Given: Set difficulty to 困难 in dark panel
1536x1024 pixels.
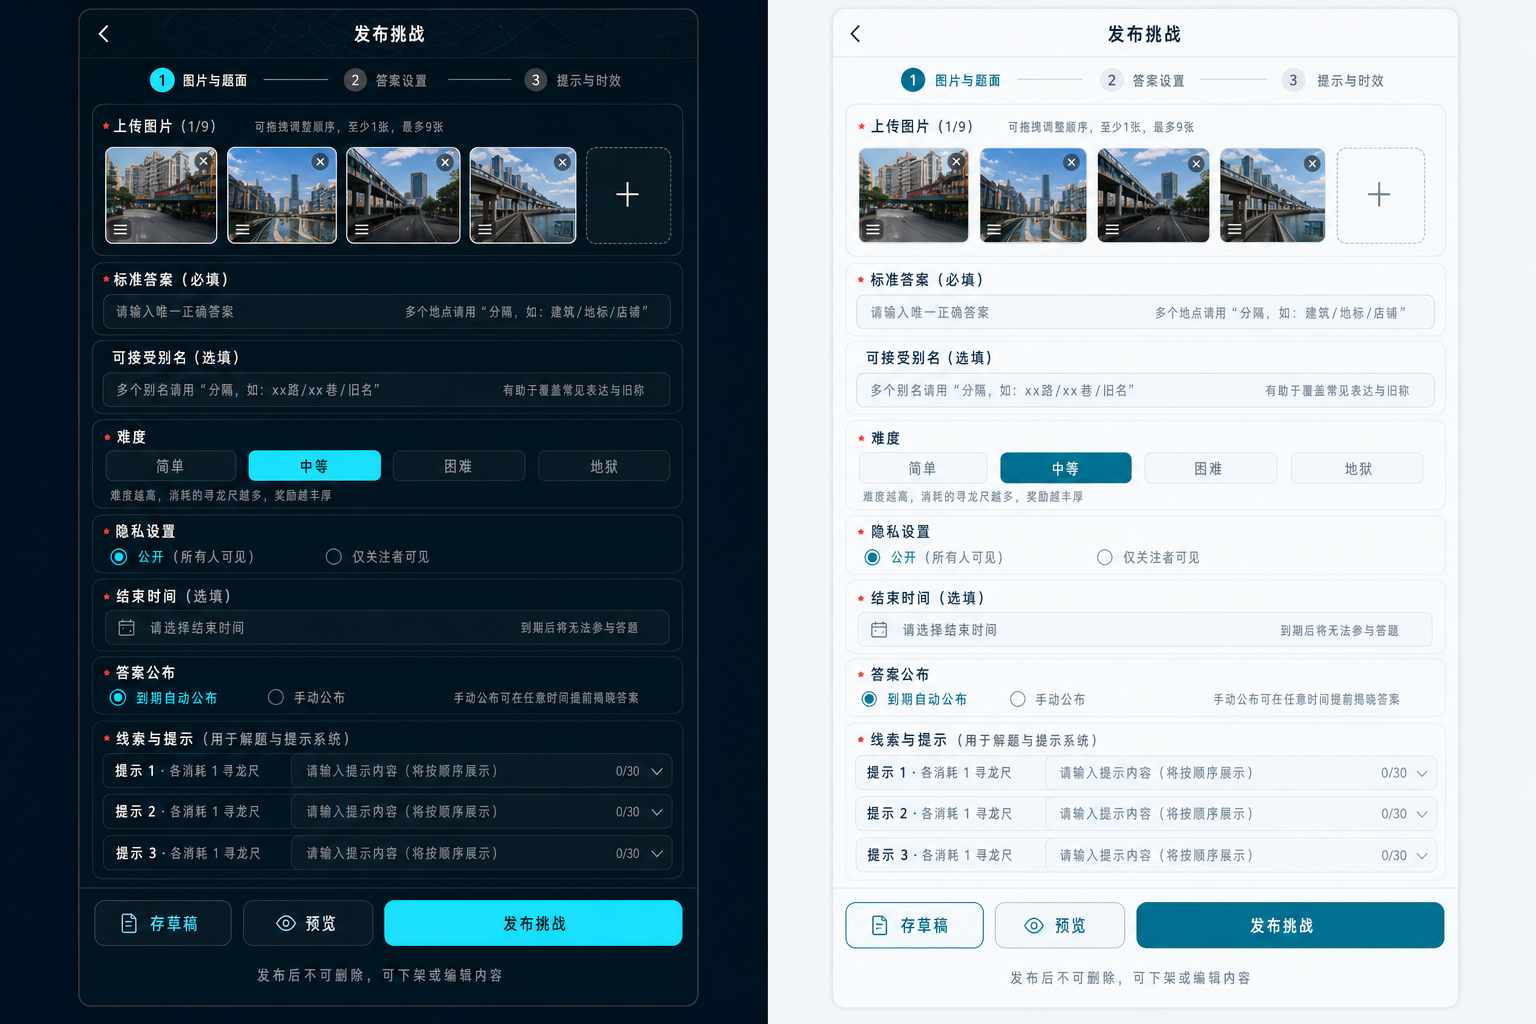Looking at the screenshot, I should [458, 466].
